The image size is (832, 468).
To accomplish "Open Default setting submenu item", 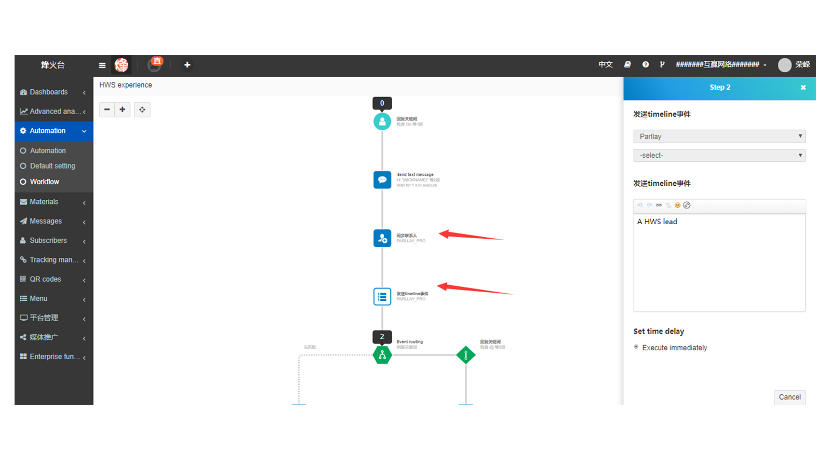I will 52,166.
